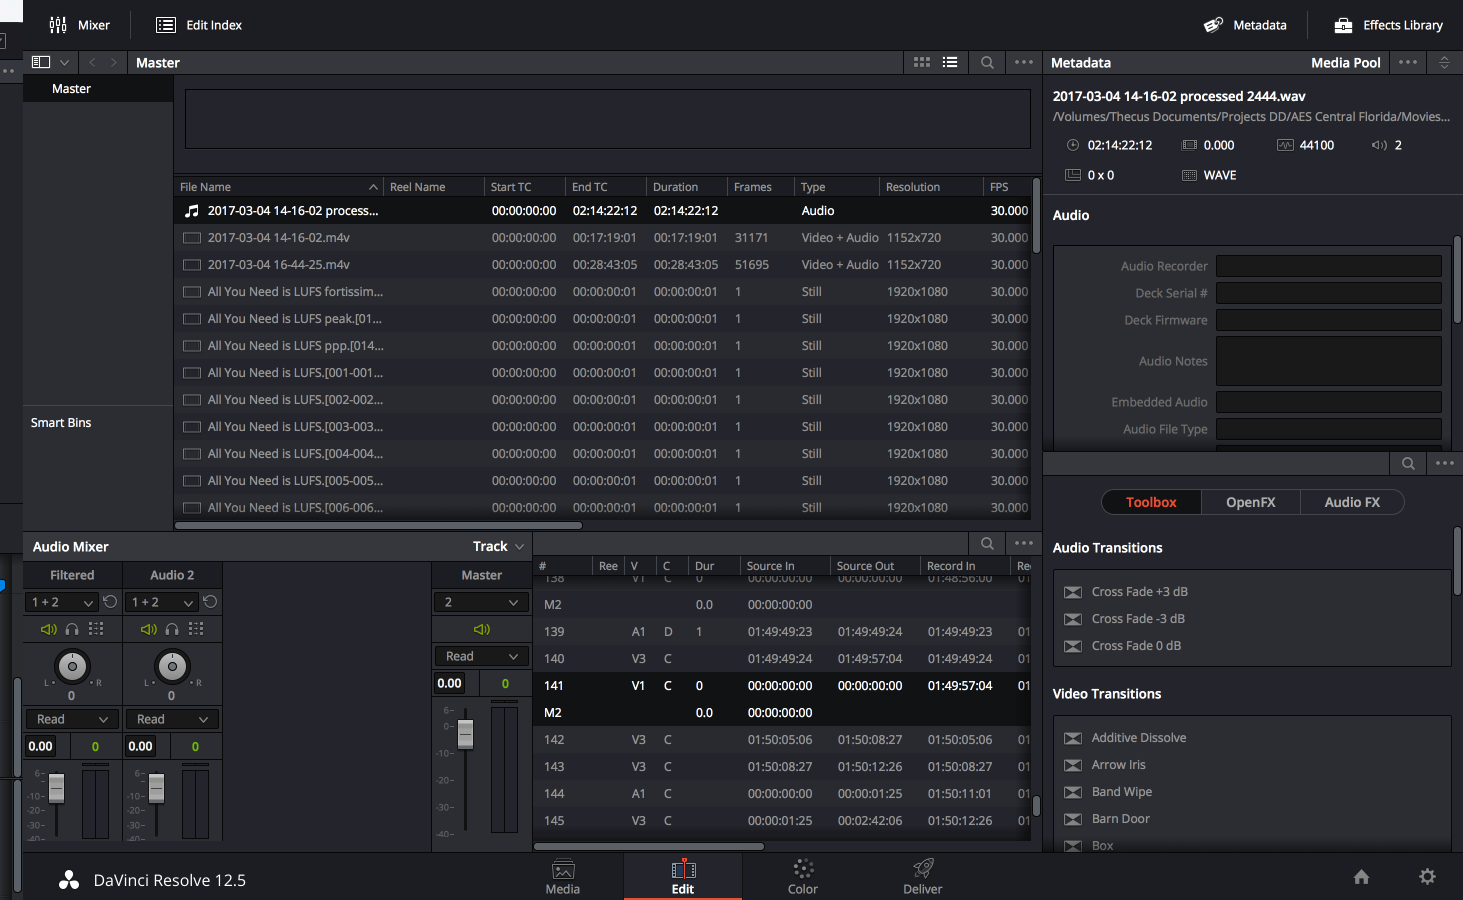1463x900 pixels.
Task: Solo the Filtered track with headphones
Action: (72, 629)
